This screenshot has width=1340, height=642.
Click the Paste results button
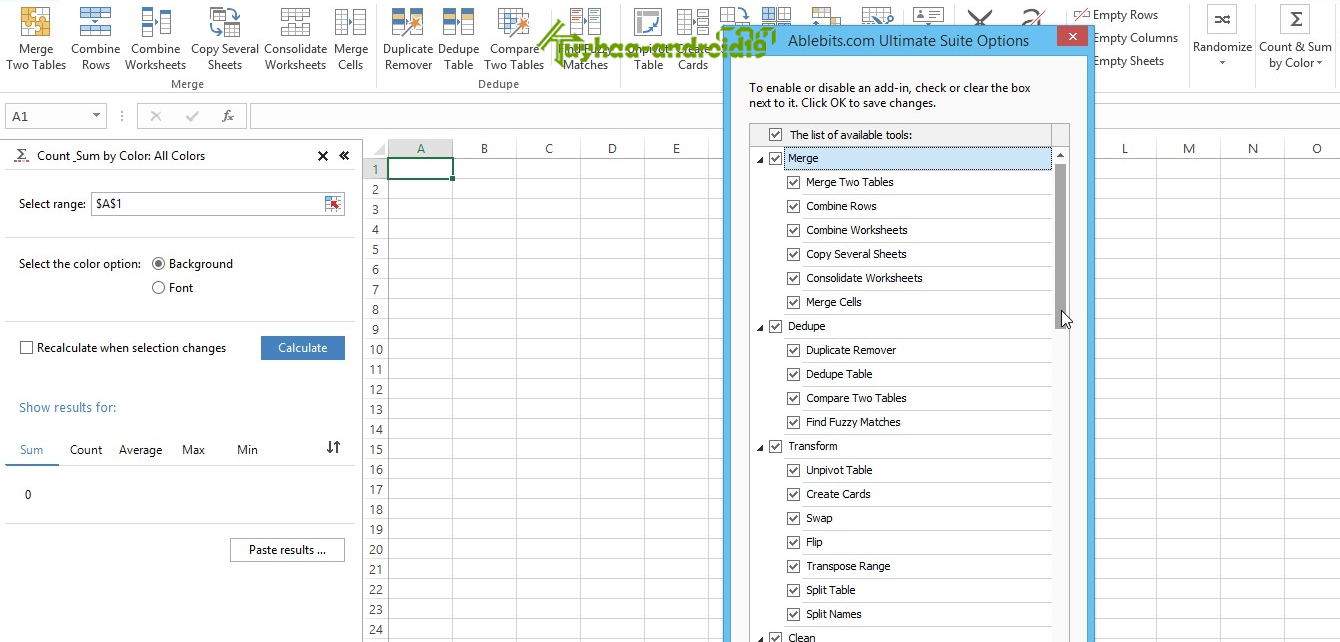(287, 550)
